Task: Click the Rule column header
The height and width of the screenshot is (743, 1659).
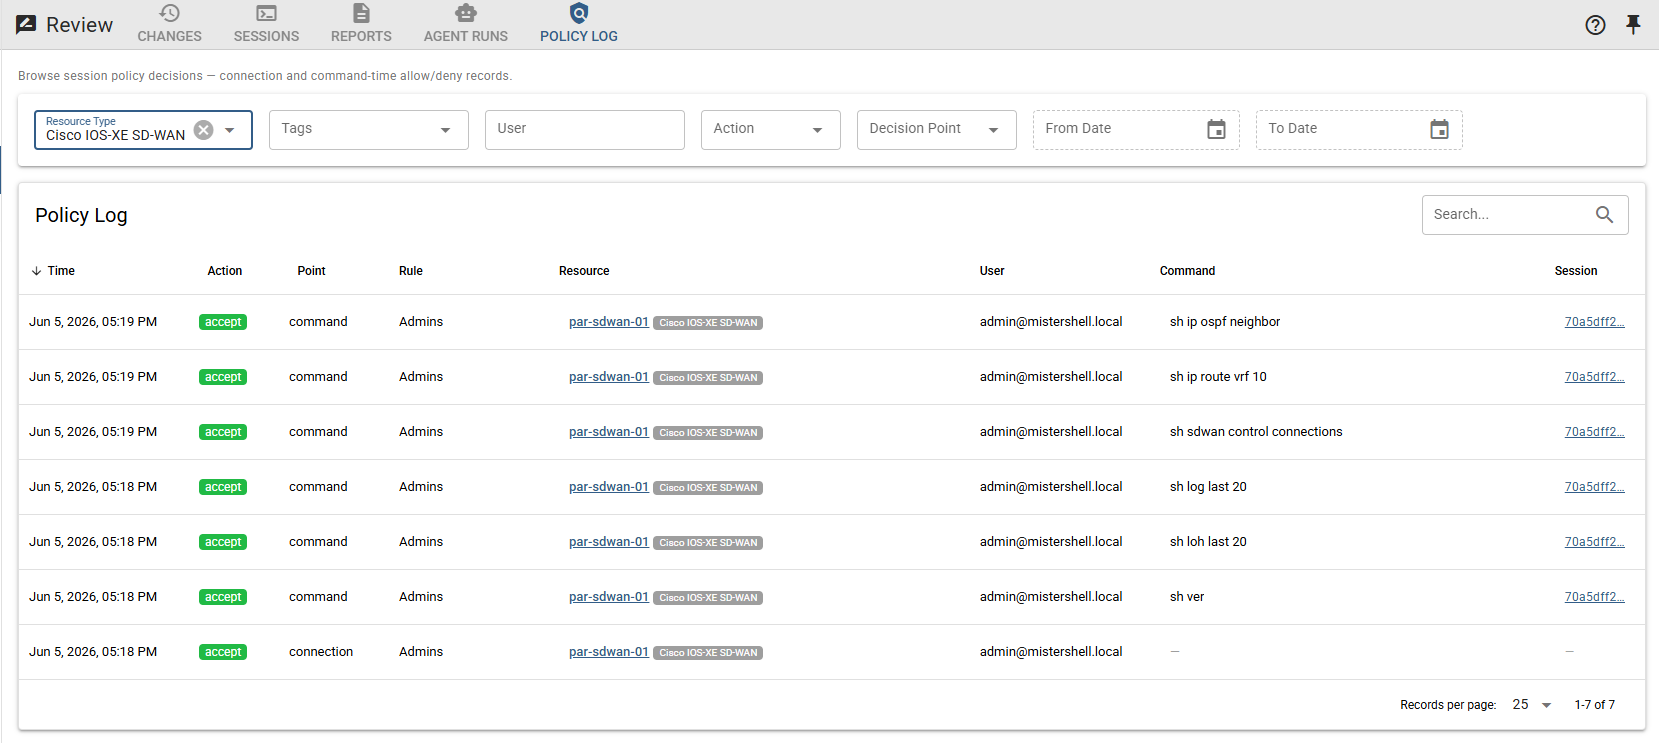Action: [x=410, y=271]
